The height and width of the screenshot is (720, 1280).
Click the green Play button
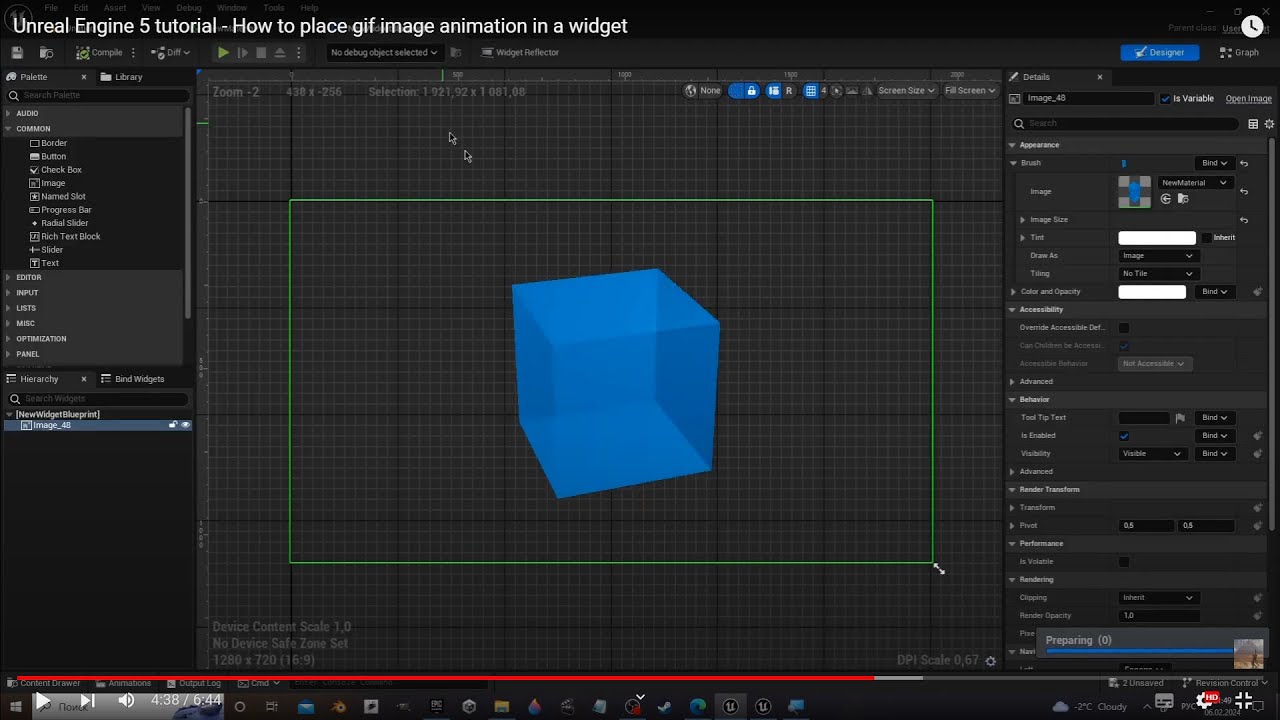tap(223, 52)
